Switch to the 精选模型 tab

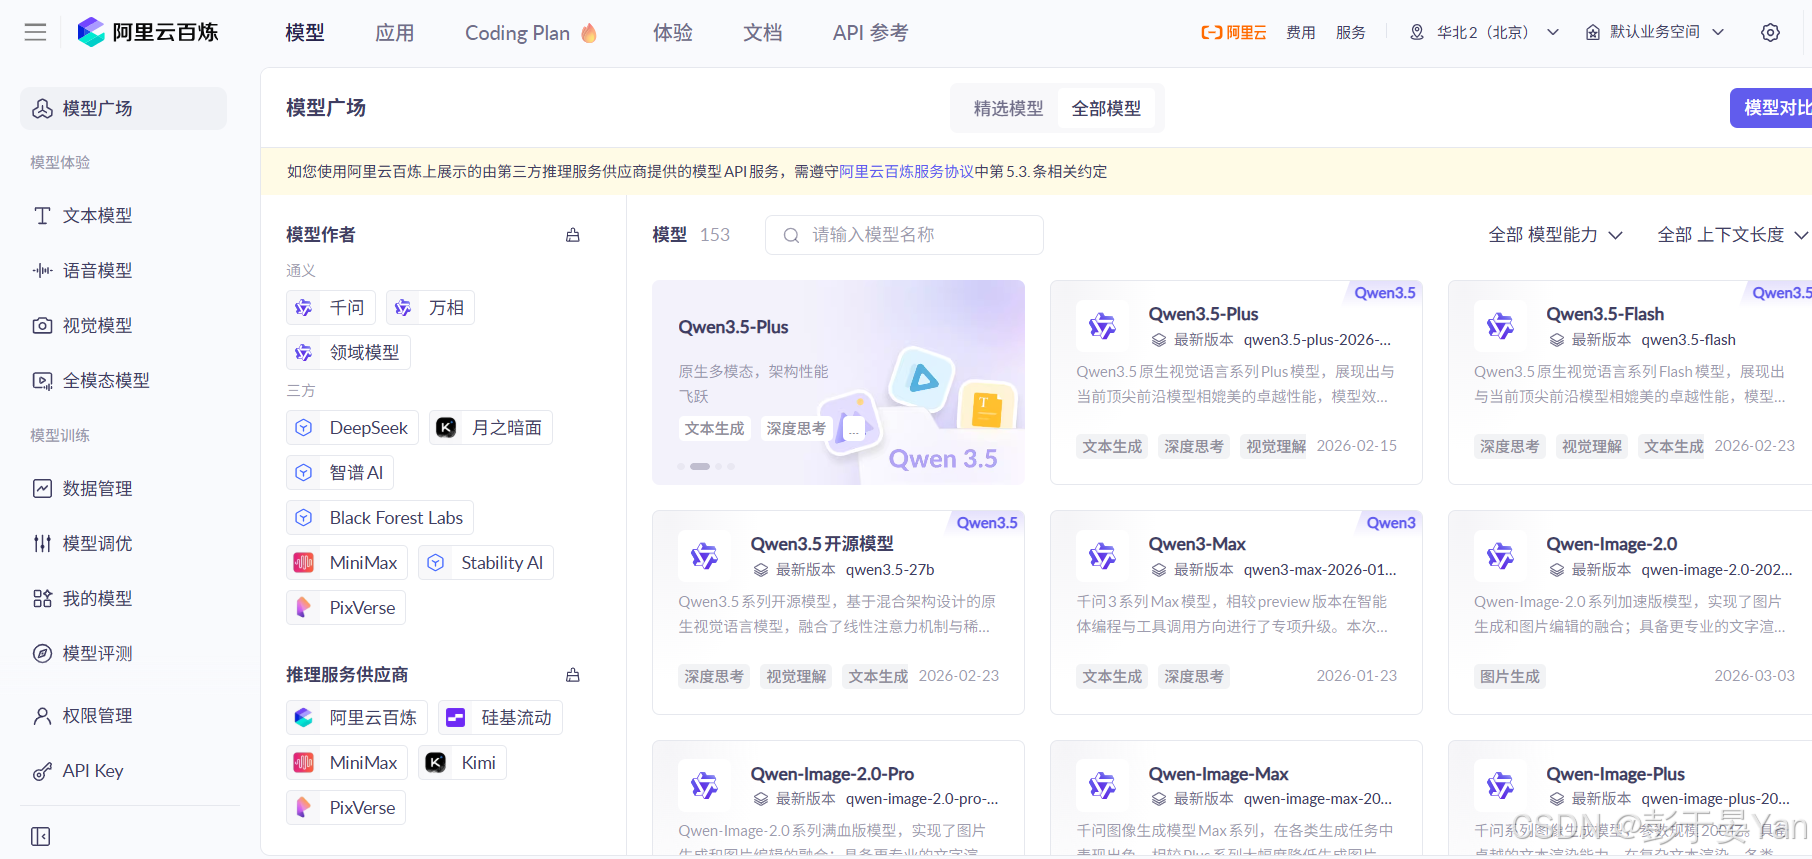[x=1008, y=108]
